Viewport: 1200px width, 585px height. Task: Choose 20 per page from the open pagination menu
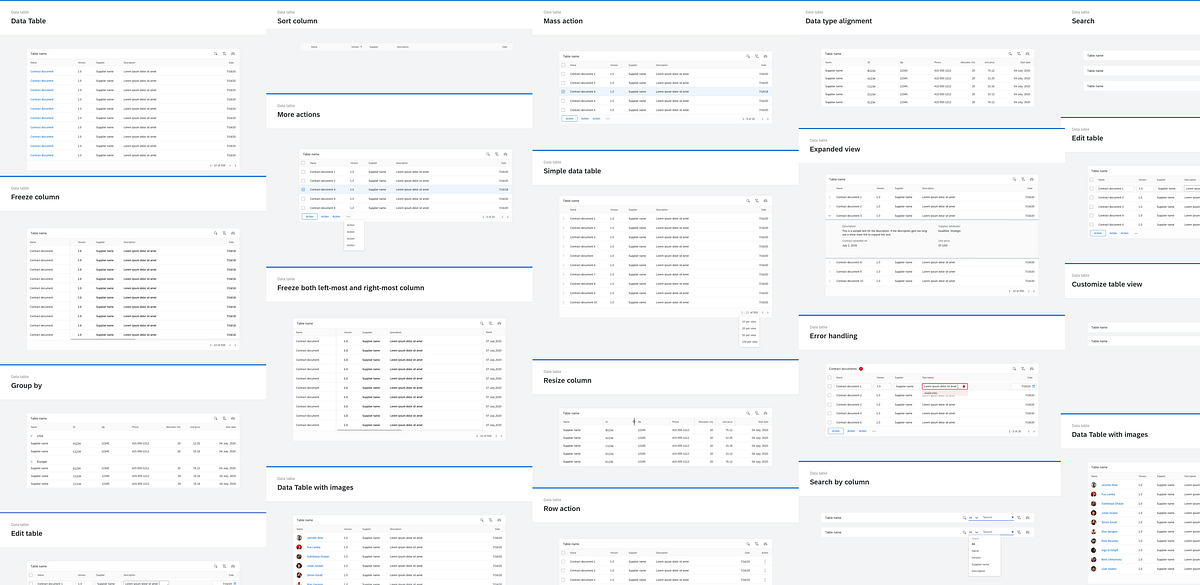pyautogui.click(x=748, y=328)
